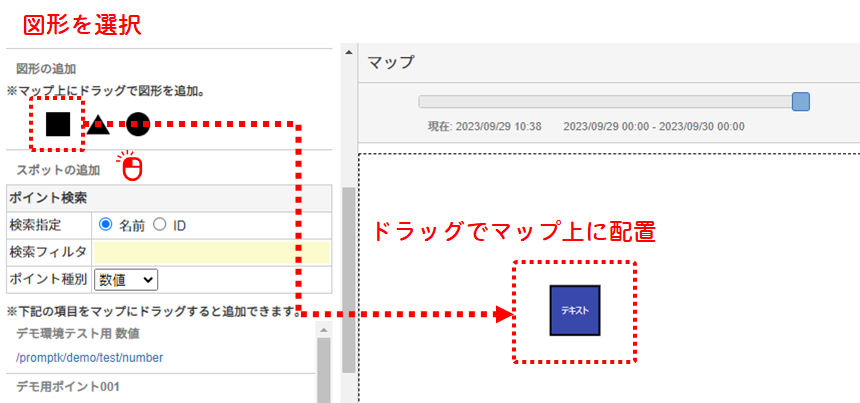Click the 検索指定 row label

36,225
